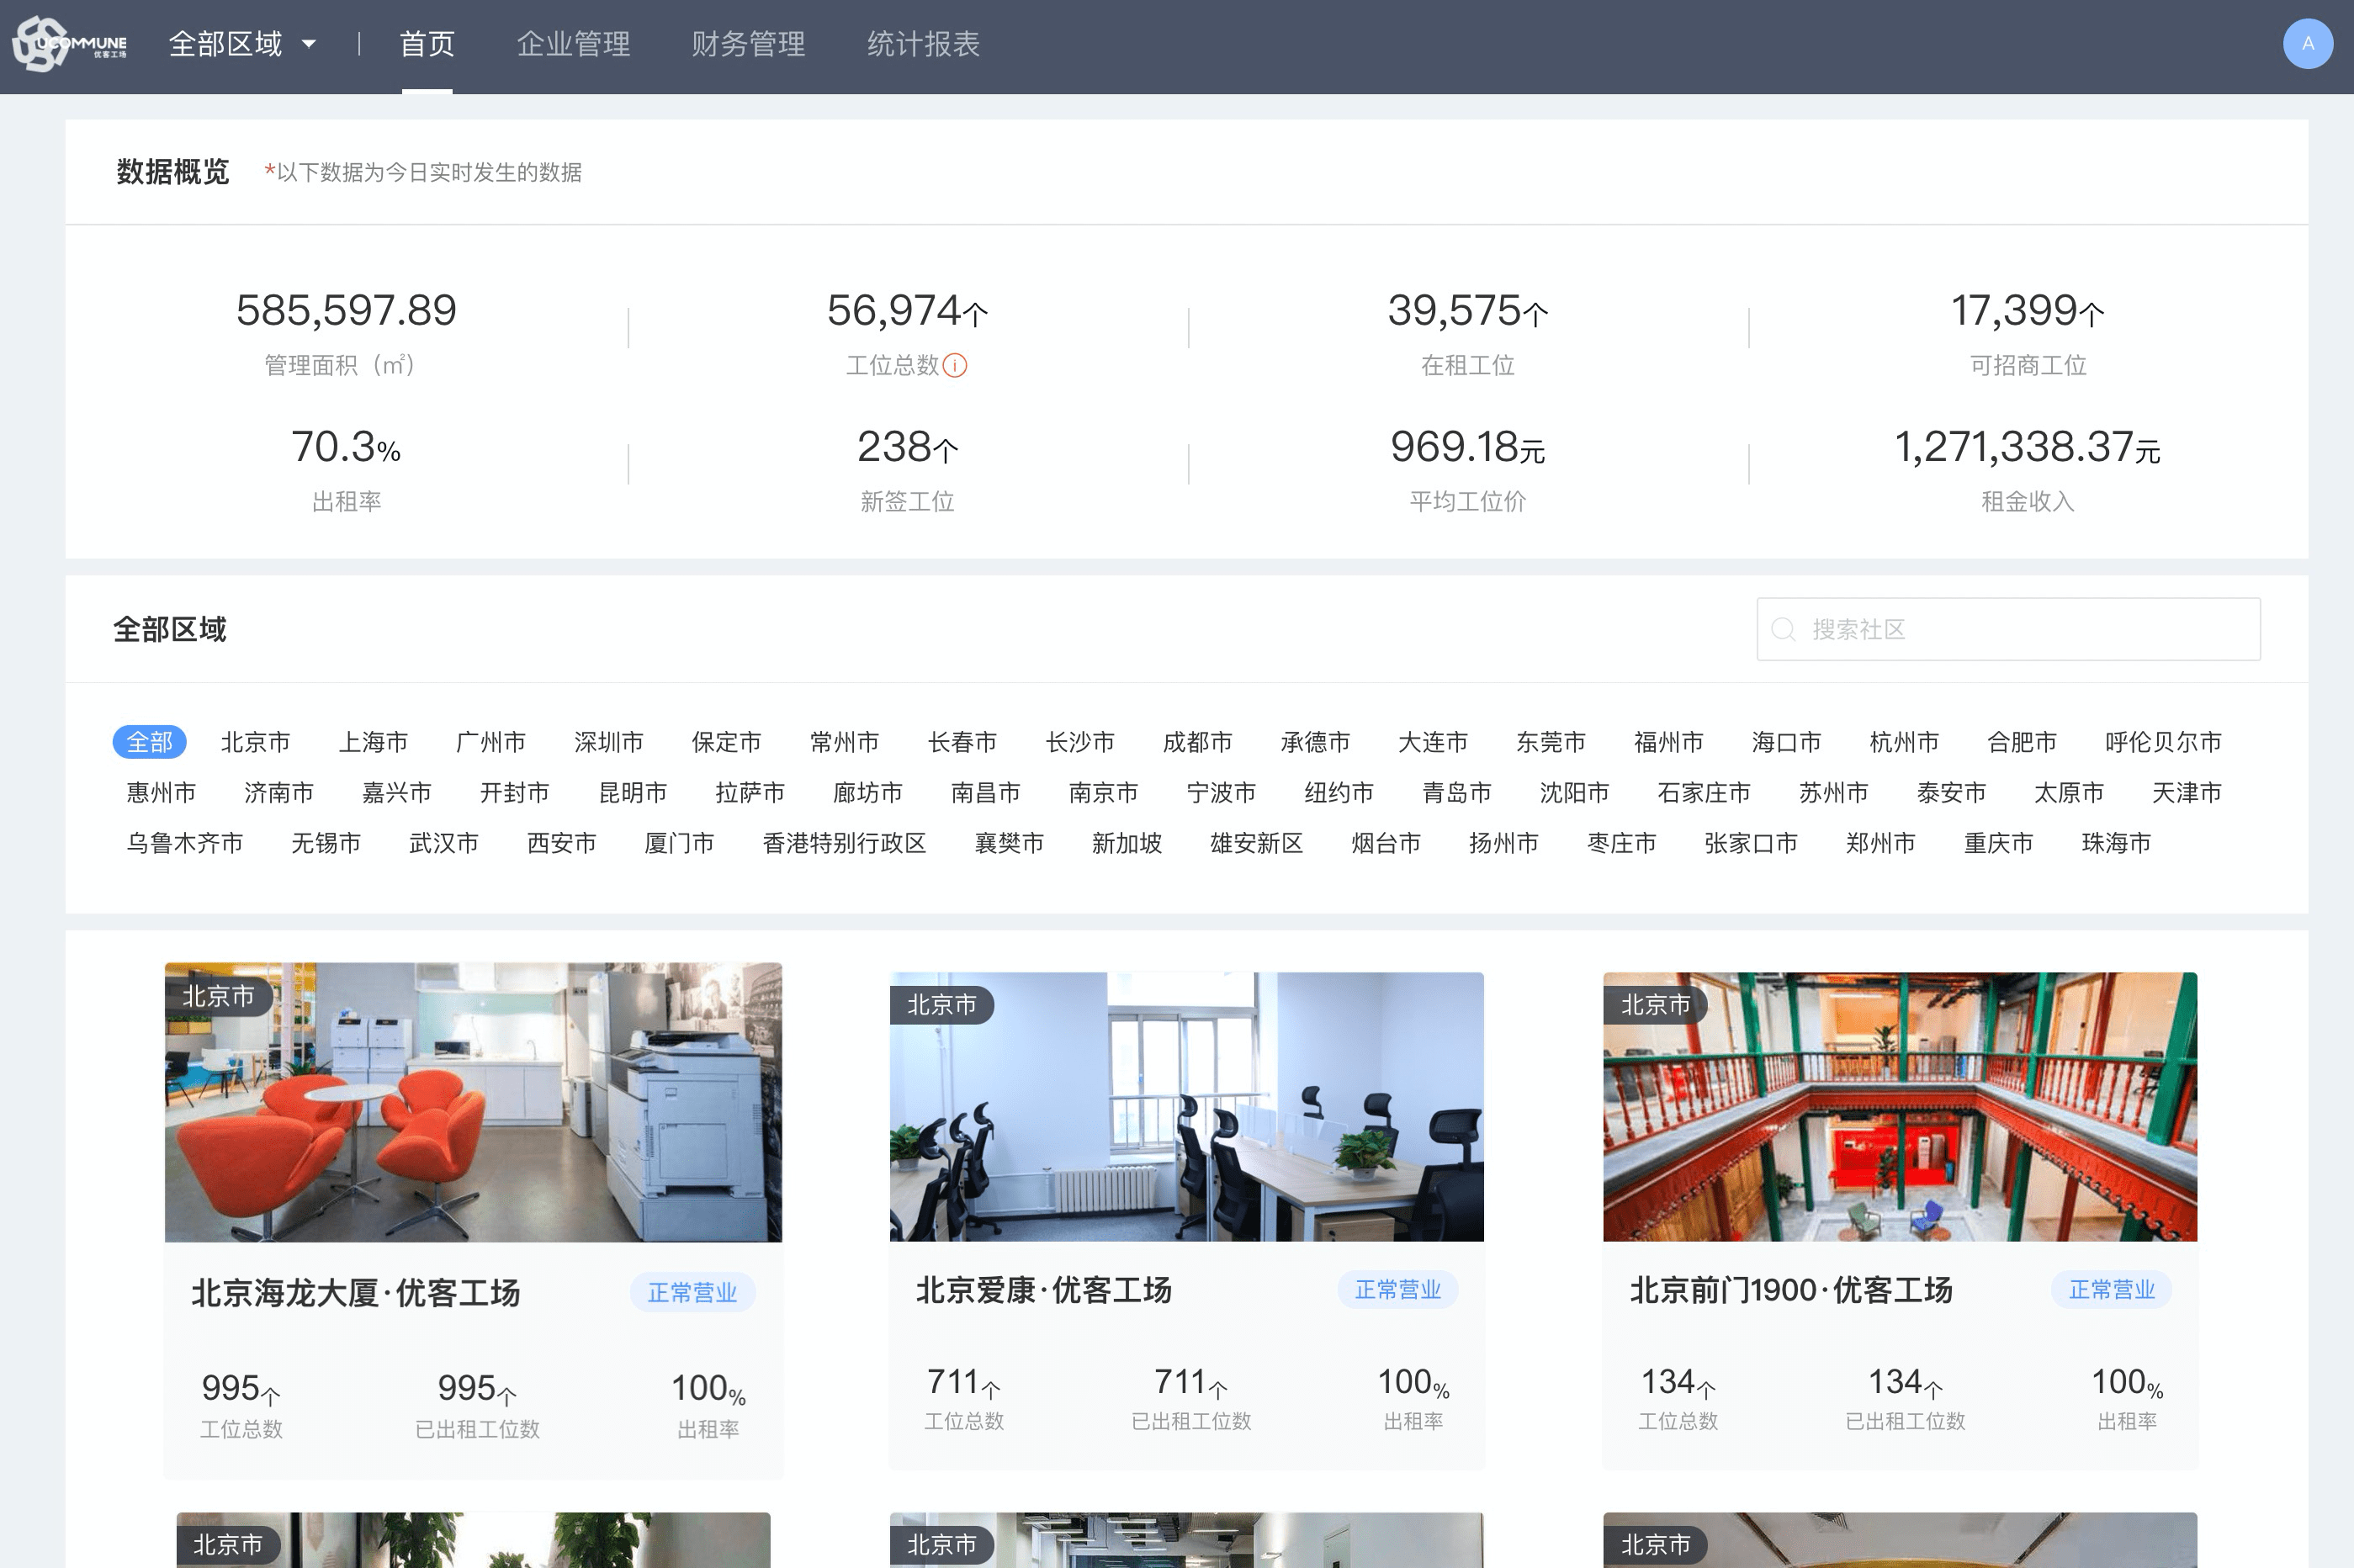Select 长沙市 in the city list
Viewport: 2354px width, 1568px height.
[x=1080, y=742]
